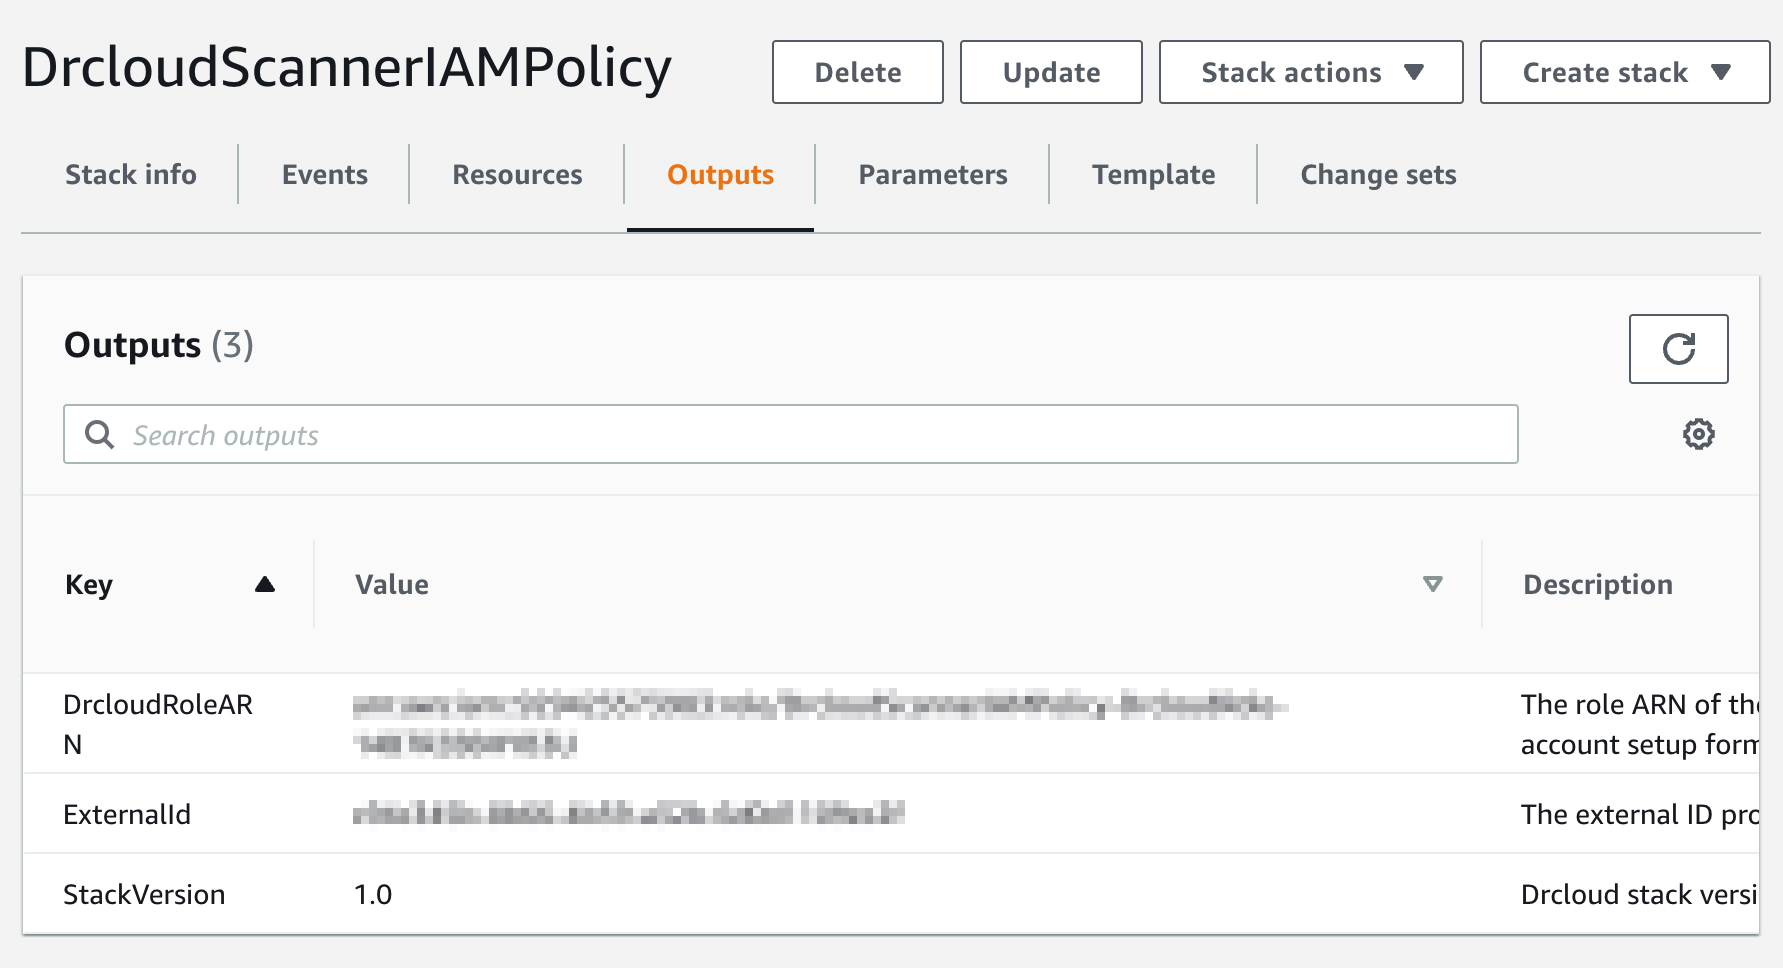Viewport: 1783px width, 968px height.
Task: Click 'The external ID' description text
Action: (x=1640, y=814)
